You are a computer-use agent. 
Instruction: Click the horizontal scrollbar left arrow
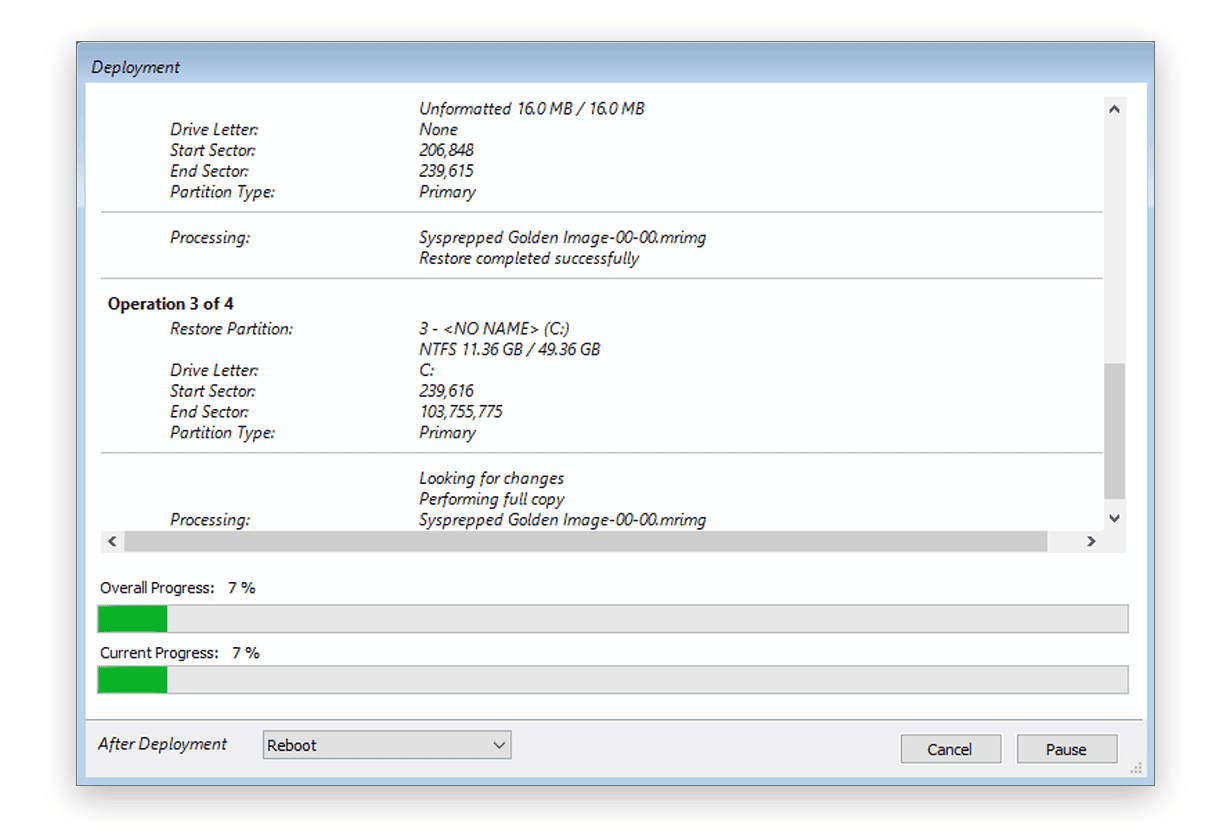click(111, 541)
